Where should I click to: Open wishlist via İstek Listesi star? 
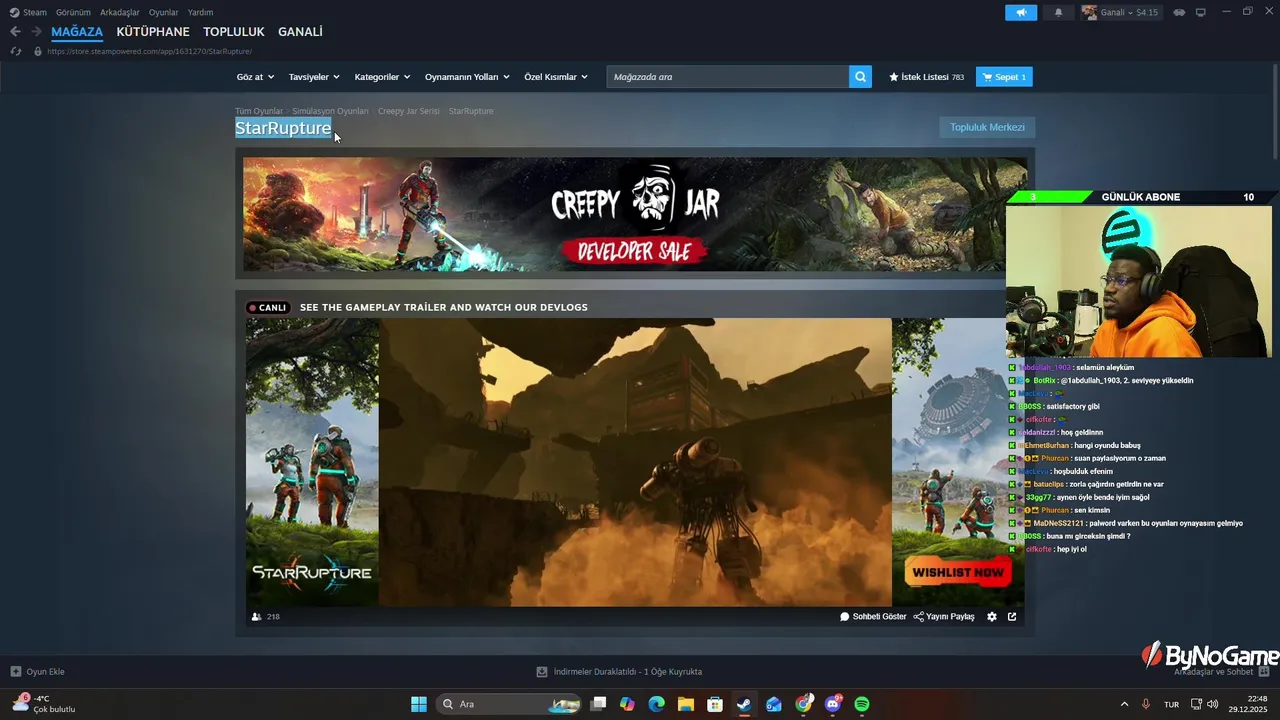coord(926,77)
